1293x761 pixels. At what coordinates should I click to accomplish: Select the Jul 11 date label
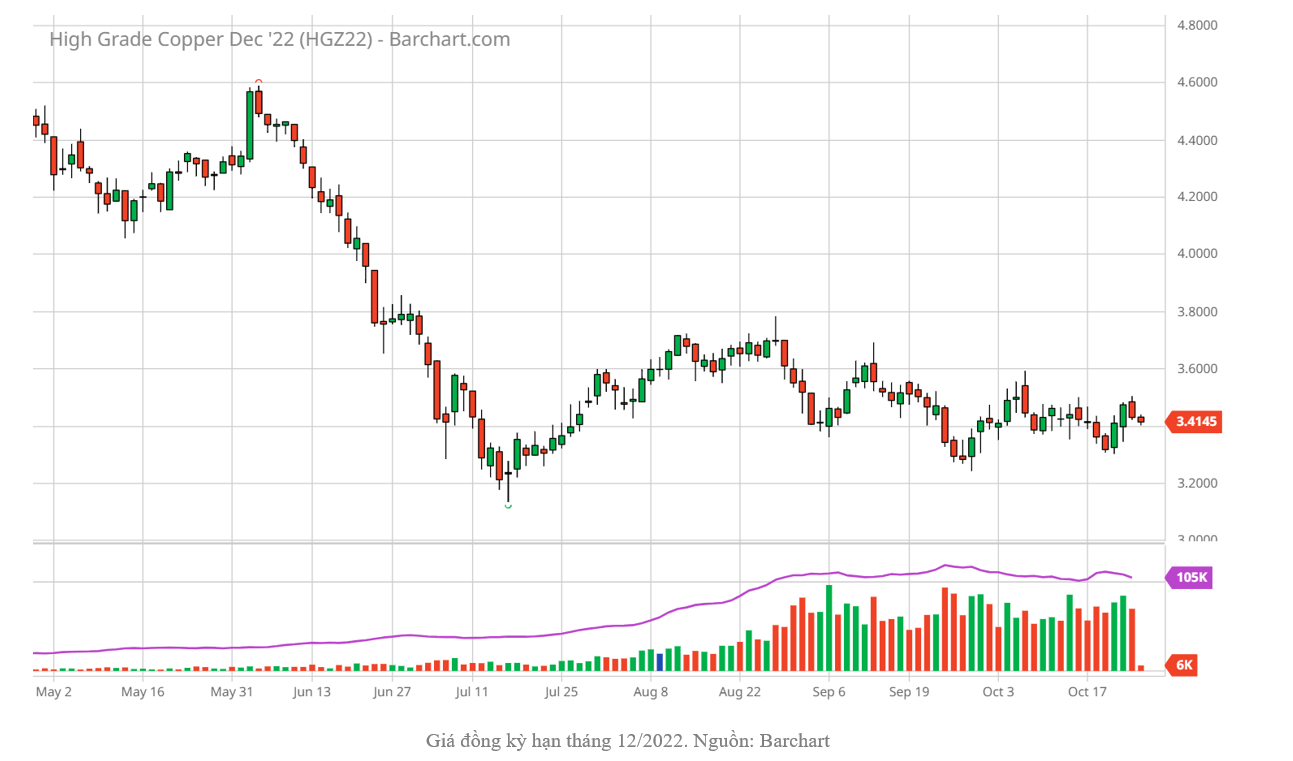[472, 692]
